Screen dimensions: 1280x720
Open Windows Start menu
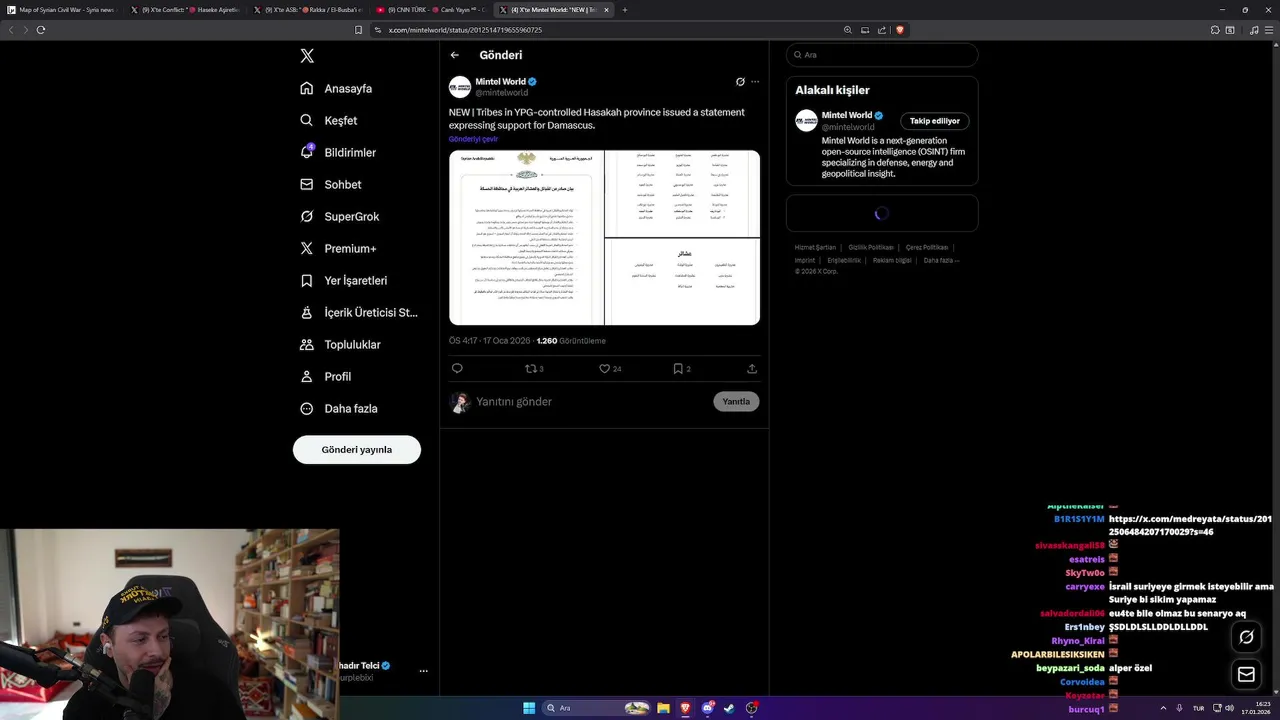[529, 708]
